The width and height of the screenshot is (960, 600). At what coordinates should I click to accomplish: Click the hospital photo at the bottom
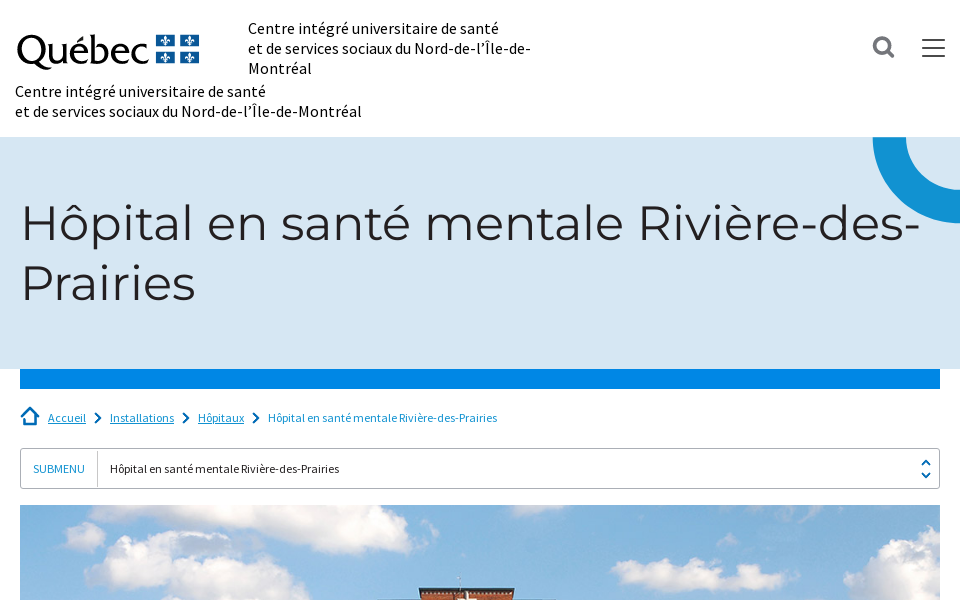480,552
